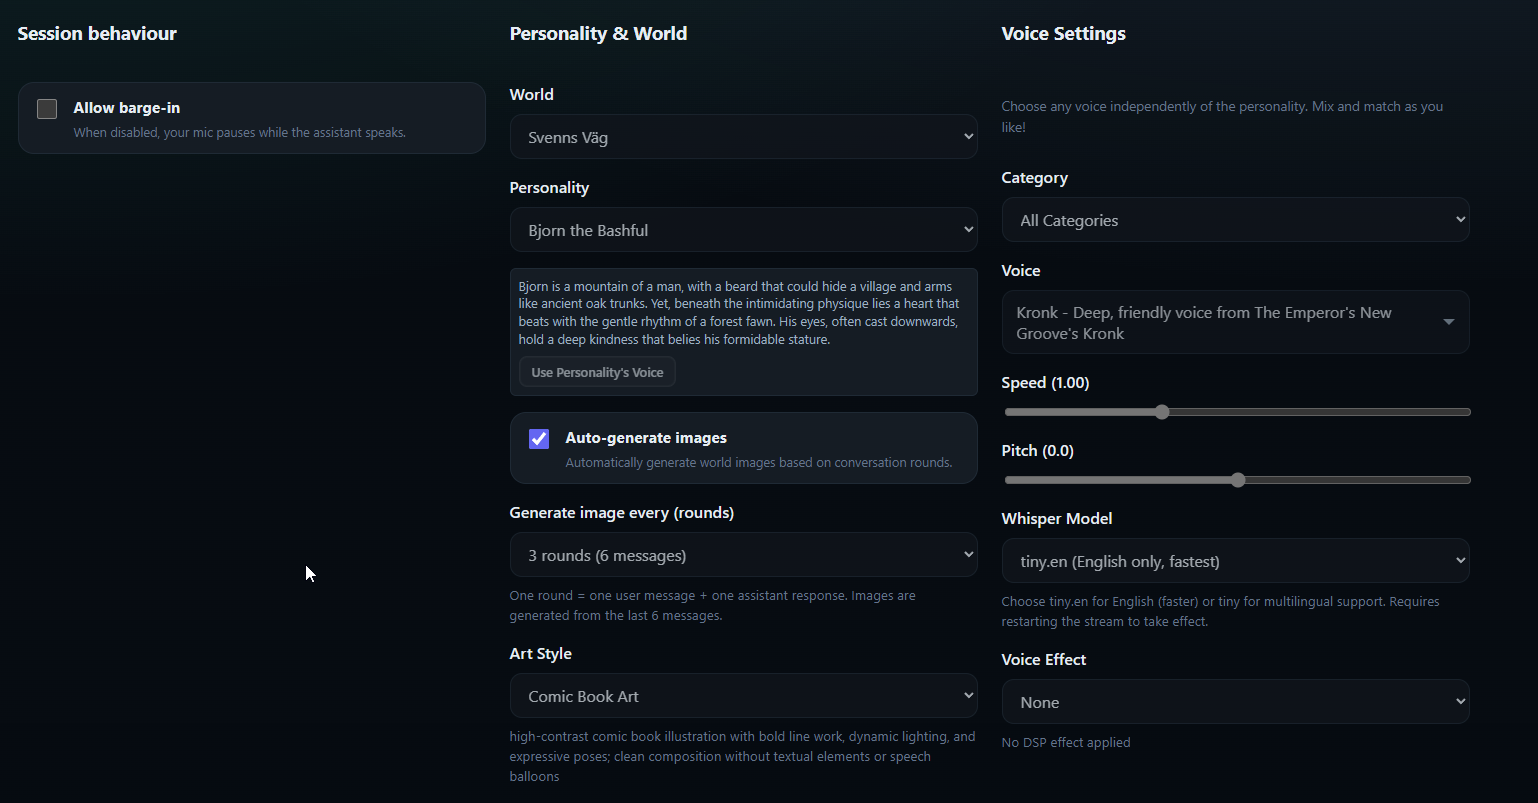Open the World dropdown showing Svenns Väg
The height and width of the screenshot is (803, 1538).
click(x=743, y=136)
